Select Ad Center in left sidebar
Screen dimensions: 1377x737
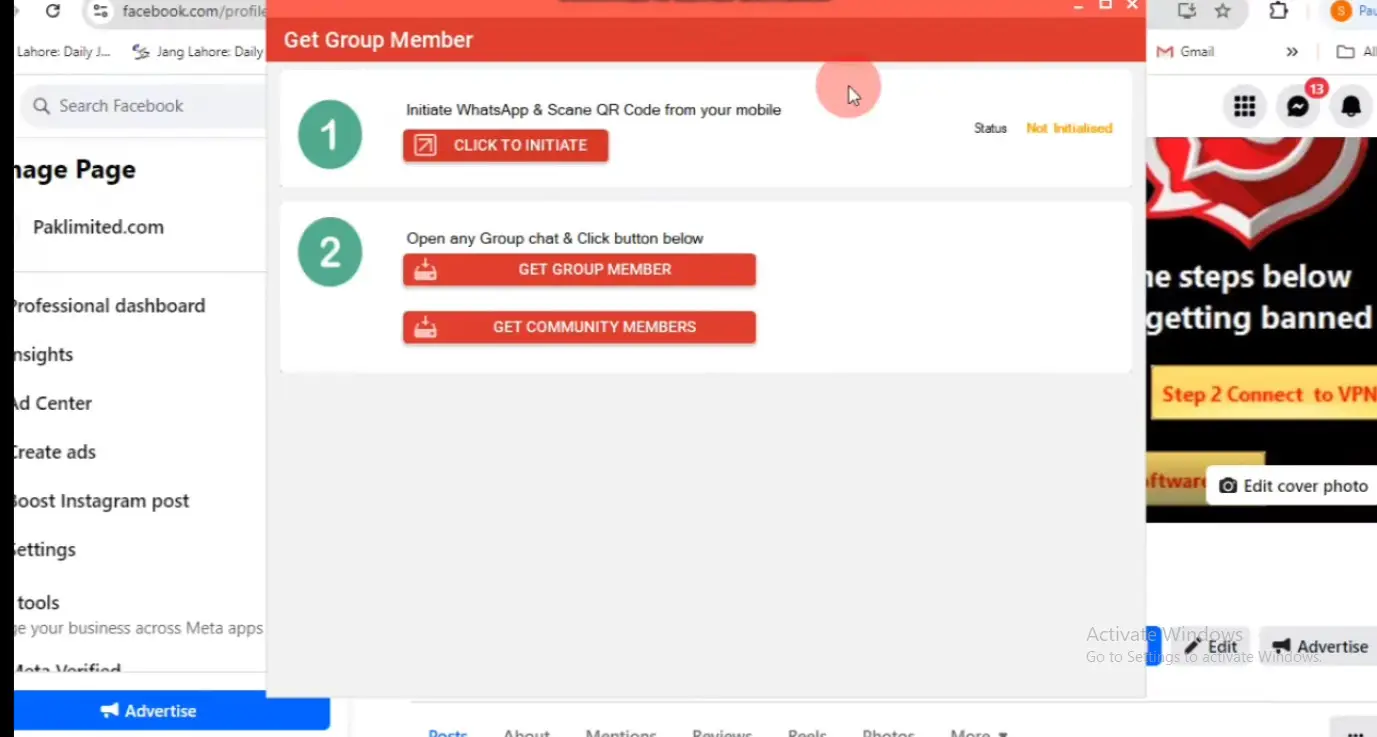[x=52, y=403]
